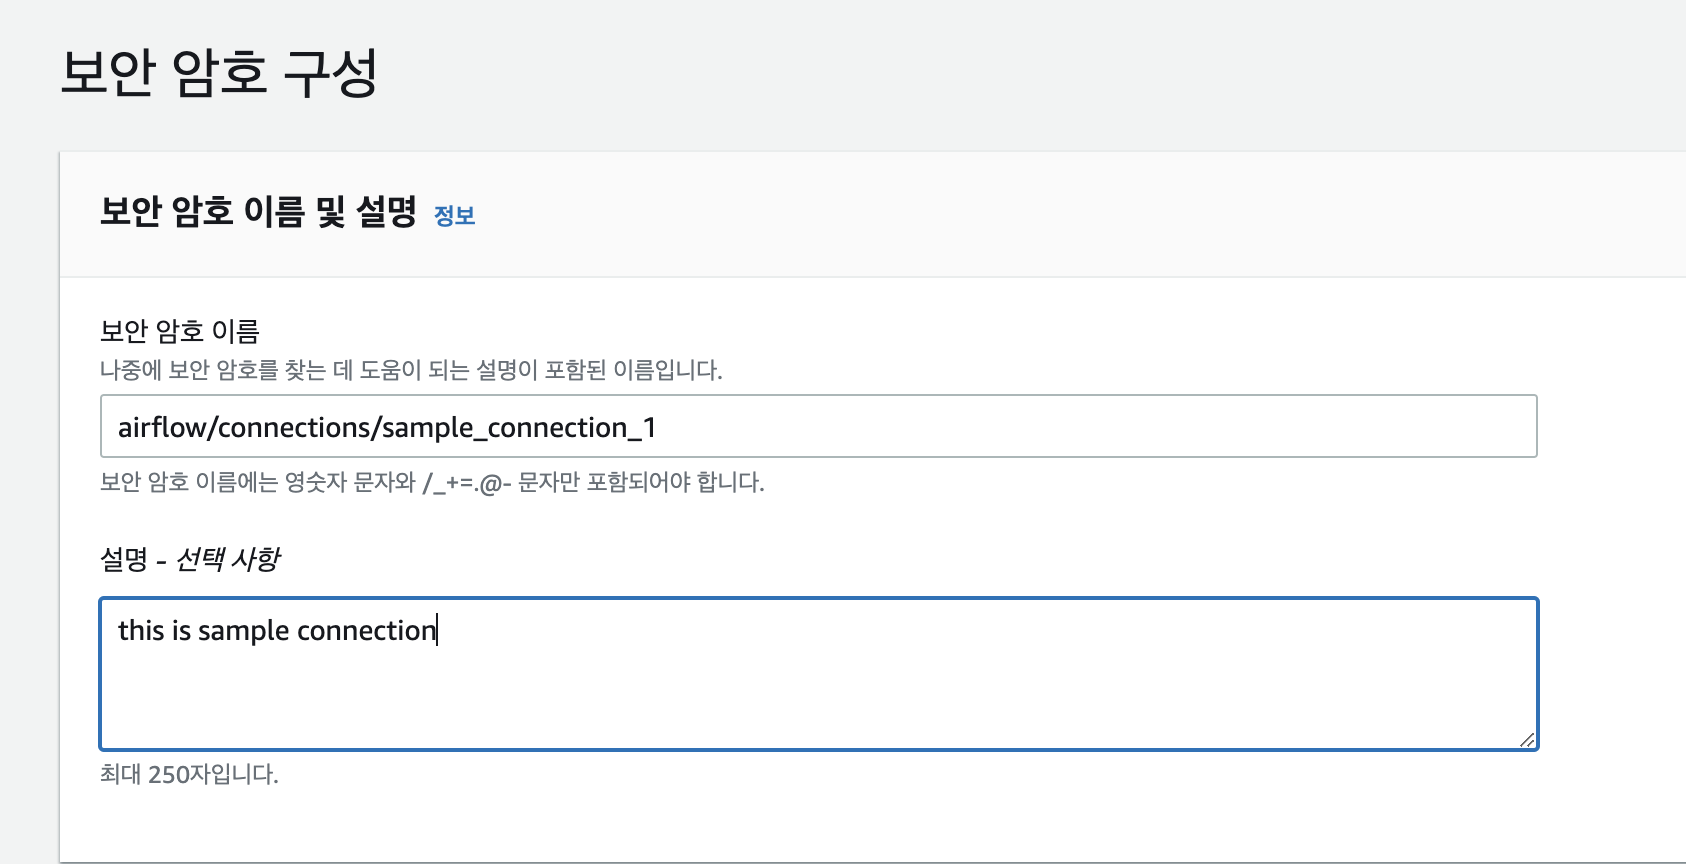Click the allowed characters hint text below name field
Image resolution: width=1686 pixels, height=864 pixels.
click(430, 483)
